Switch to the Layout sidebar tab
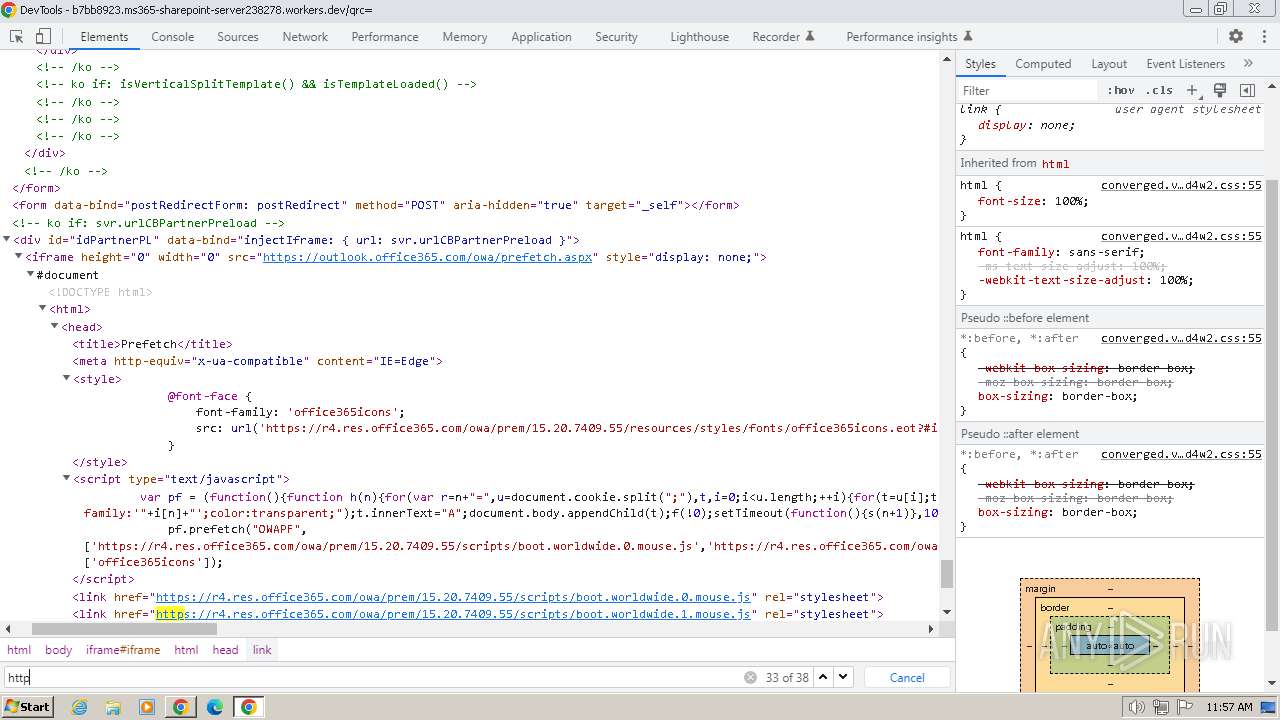 pyautogui.click(x=1109, y=63)
